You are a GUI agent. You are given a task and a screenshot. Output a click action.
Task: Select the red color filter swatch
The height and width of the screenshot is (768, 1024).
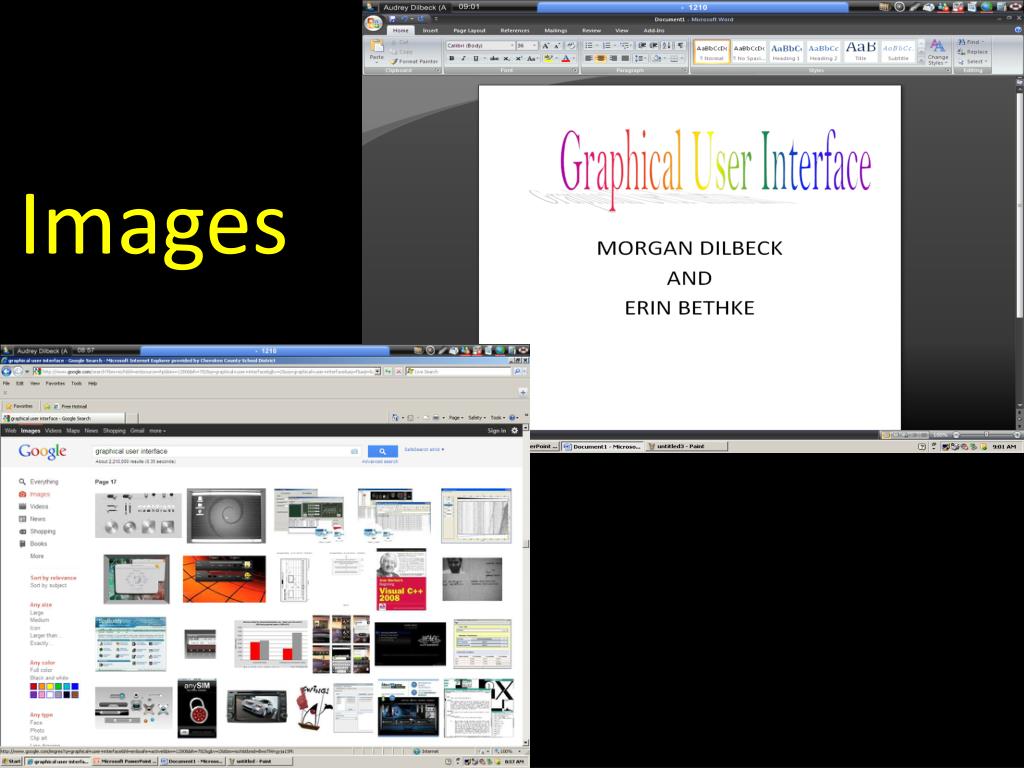coord(33,687)
